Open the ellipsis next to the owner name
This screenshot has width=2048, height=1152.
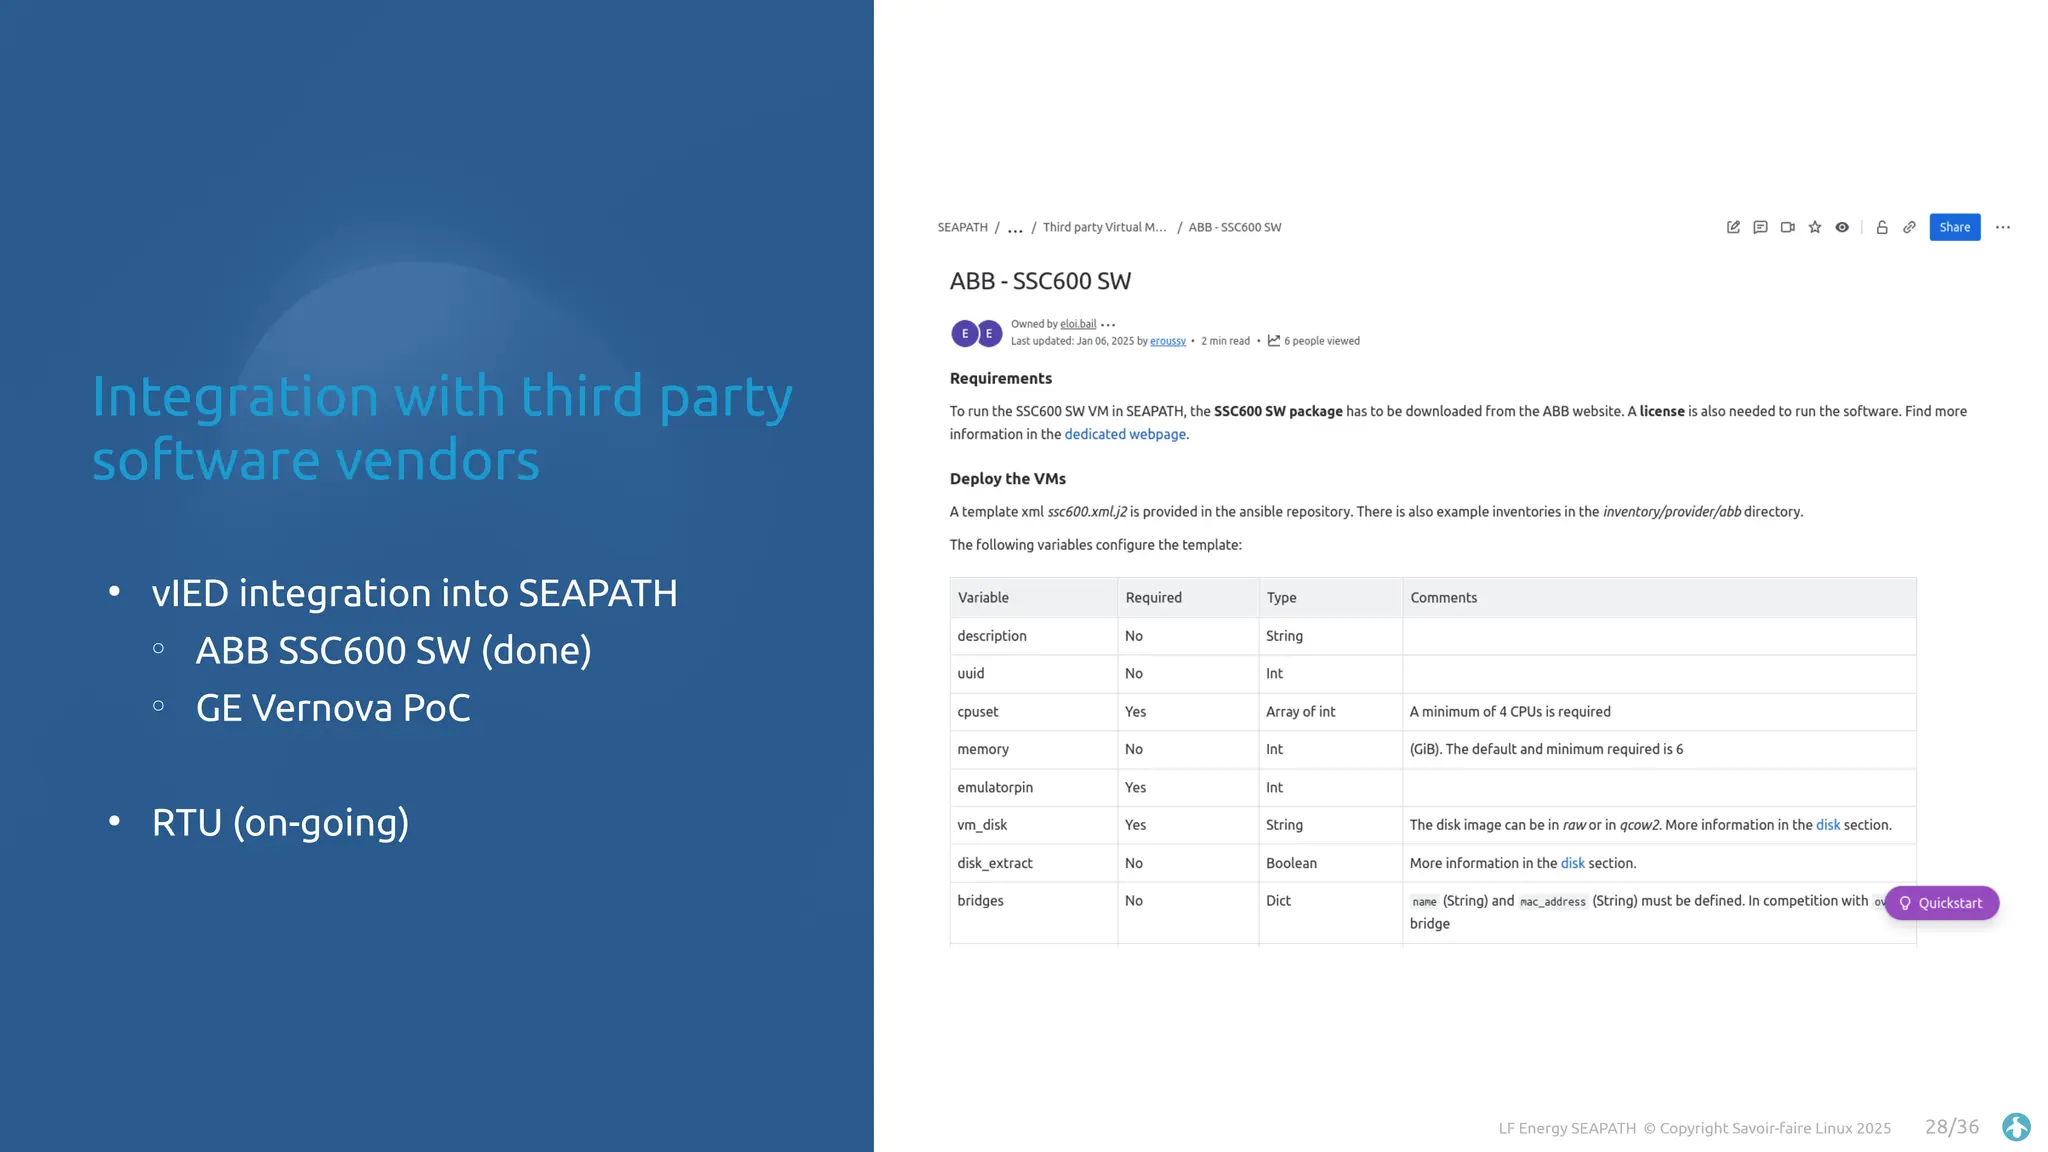1108,325
